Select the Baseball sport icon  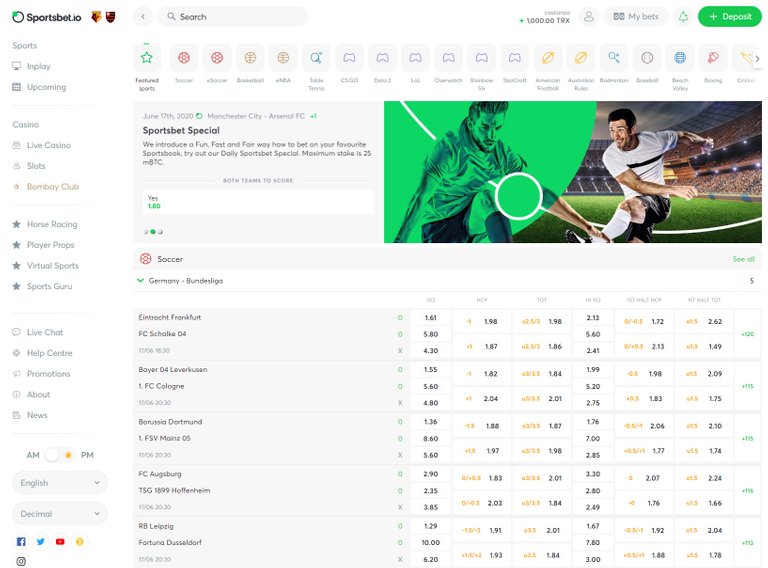click(647, 58)
